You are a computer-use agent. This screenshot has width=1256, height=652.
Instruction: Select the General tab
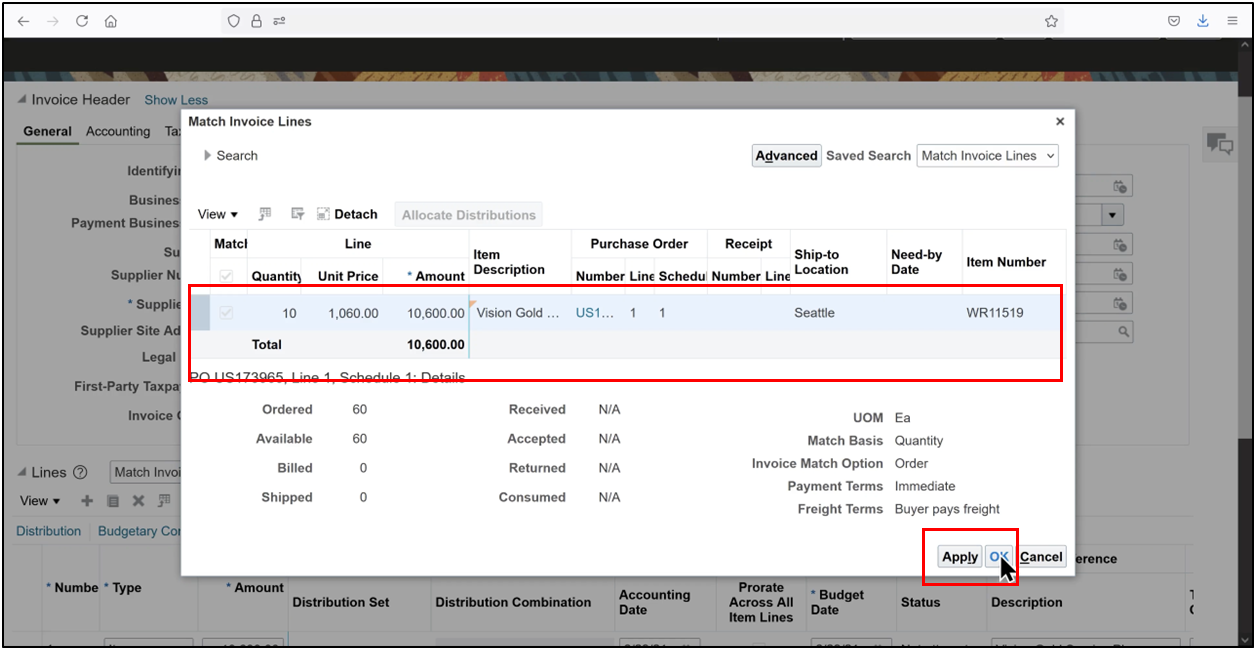[x=47, y=131]
